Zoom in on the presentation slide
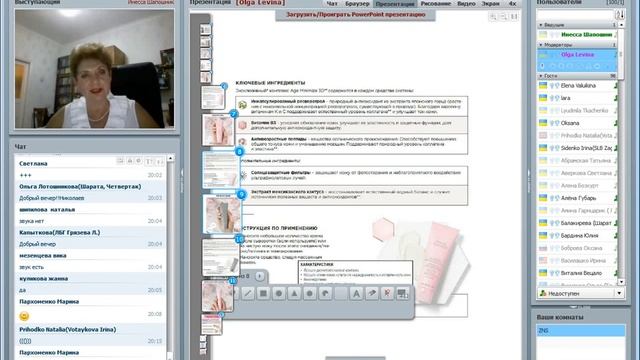Viewport: 640px width, 360px height. tap(493, 16)
